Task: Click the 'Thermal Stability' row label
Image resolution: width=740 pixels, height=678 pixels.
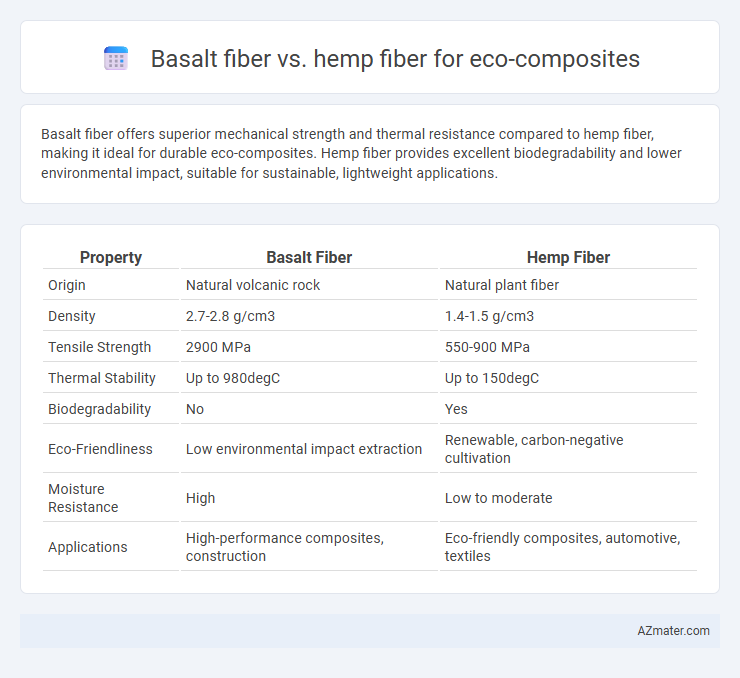Action: click(102, 378)
